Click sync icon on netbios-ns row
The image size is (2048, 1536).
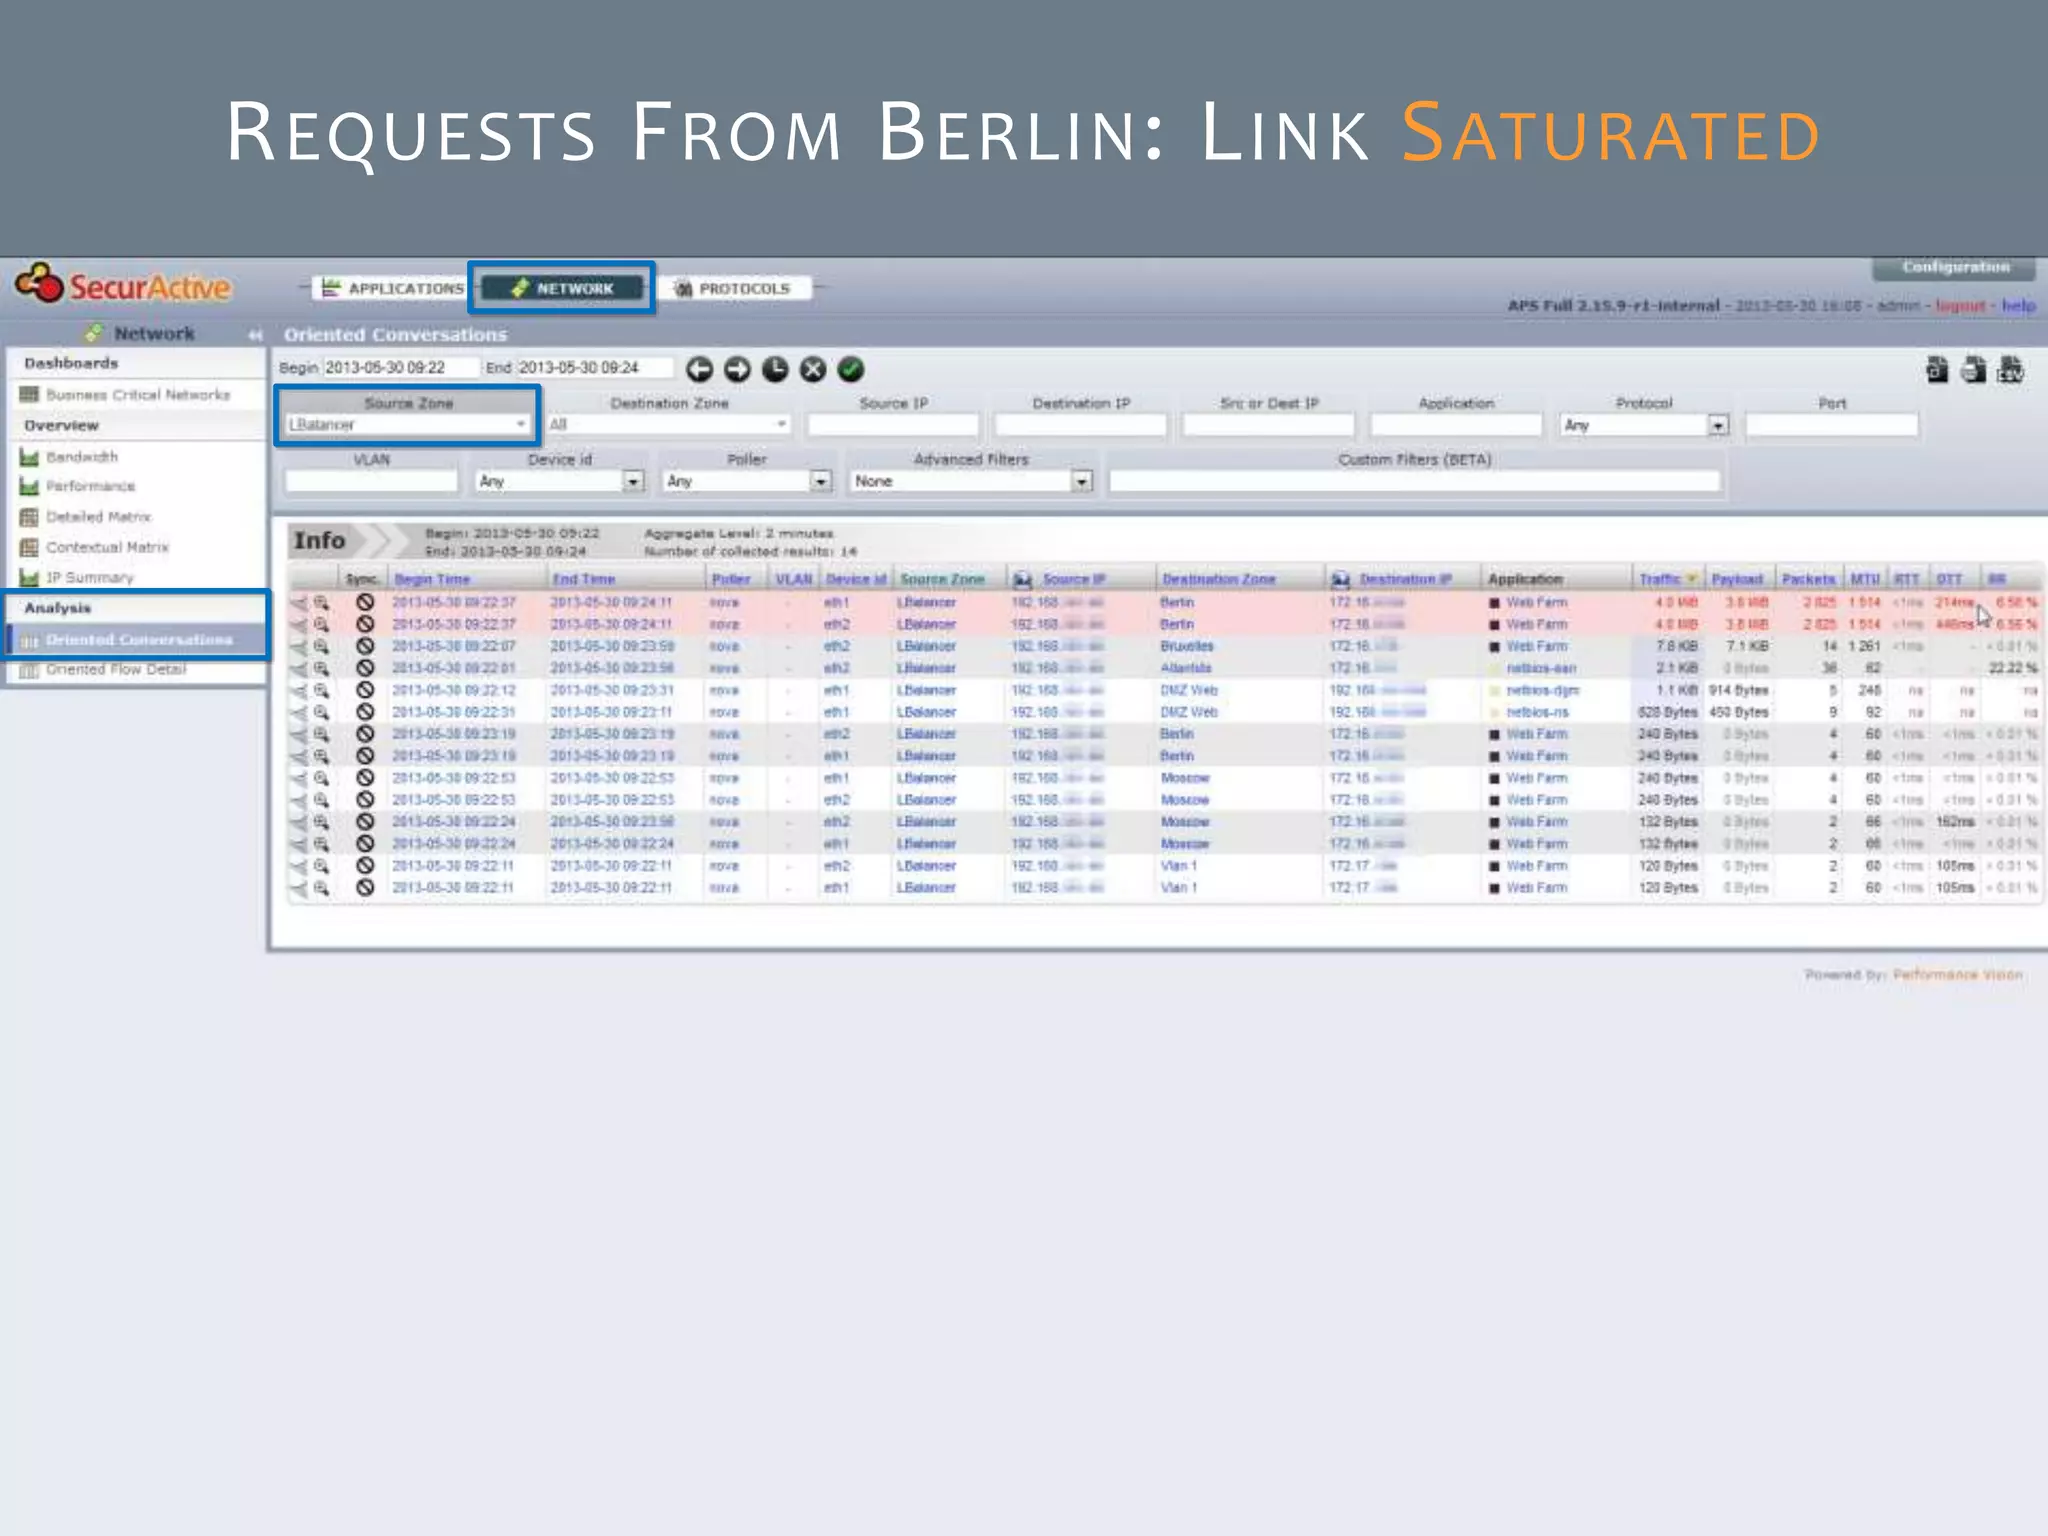[x=365, y=712]
